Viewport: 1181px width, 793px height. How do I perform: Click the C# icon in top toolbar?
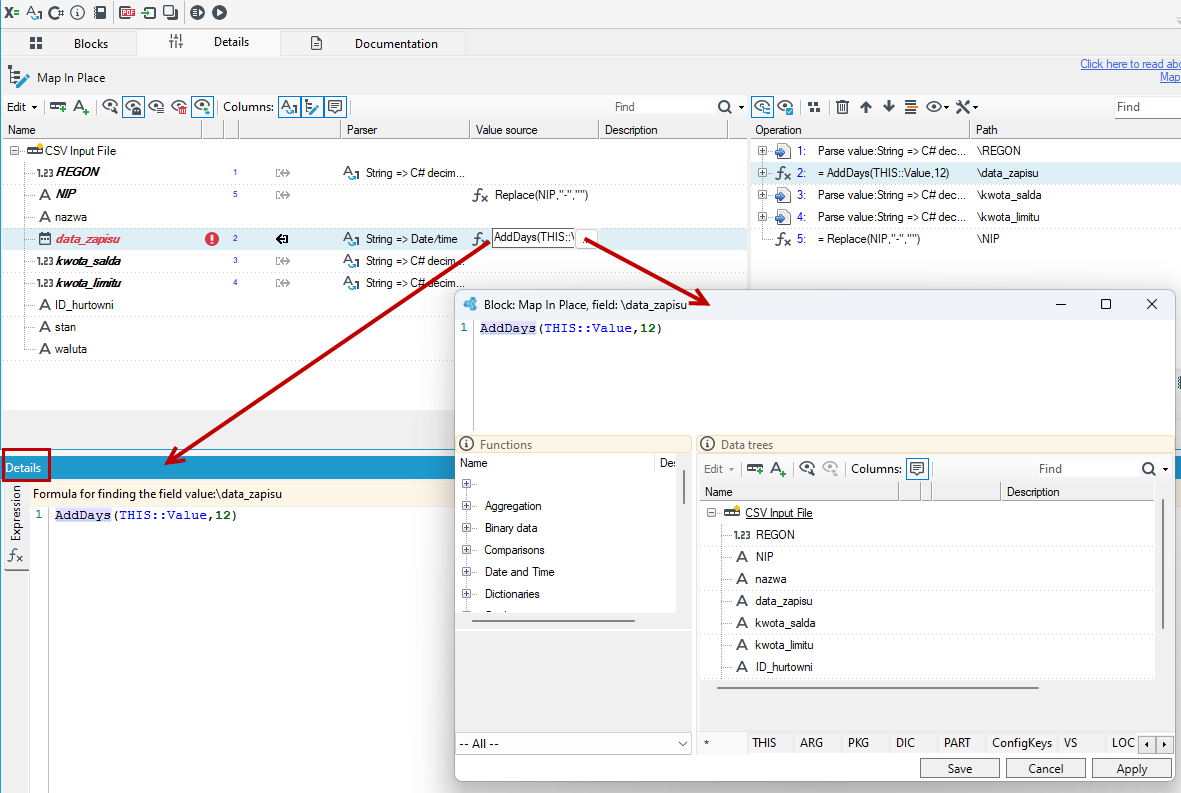56,12
